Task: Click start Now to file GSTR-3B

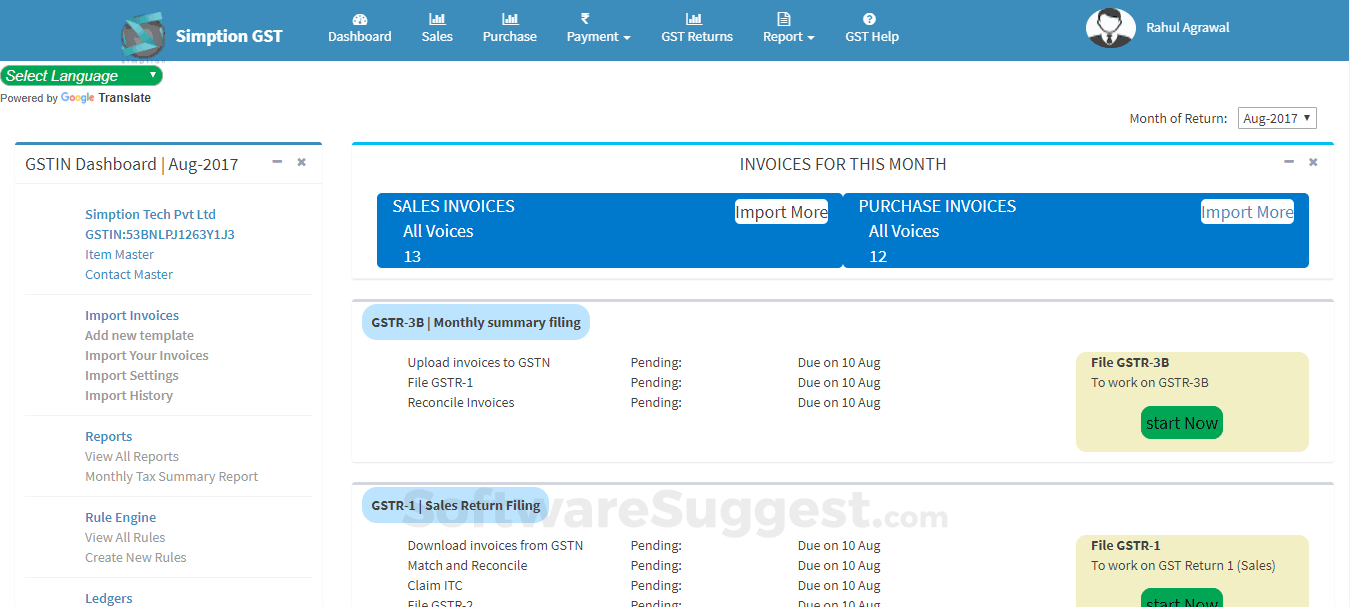Action: coord(1181,422)
